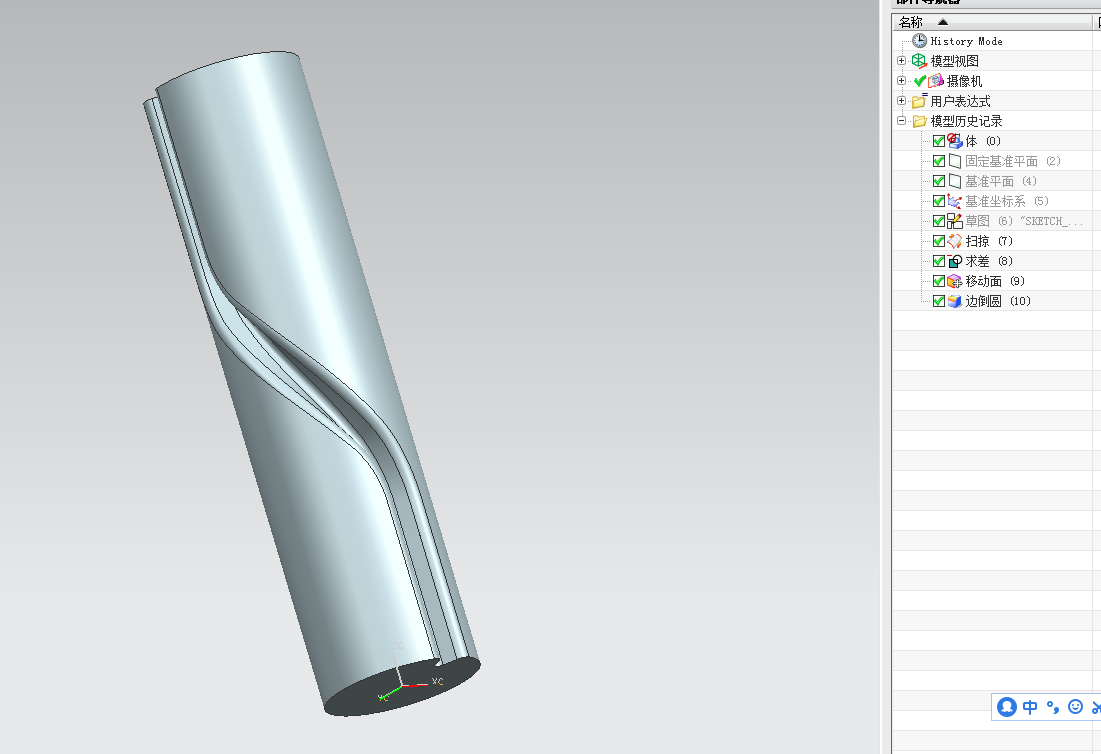This screenshot has height=754, width=1101.
Task: Click the 边倒圆 (10) edge blend icon
Action: (954, 301)
